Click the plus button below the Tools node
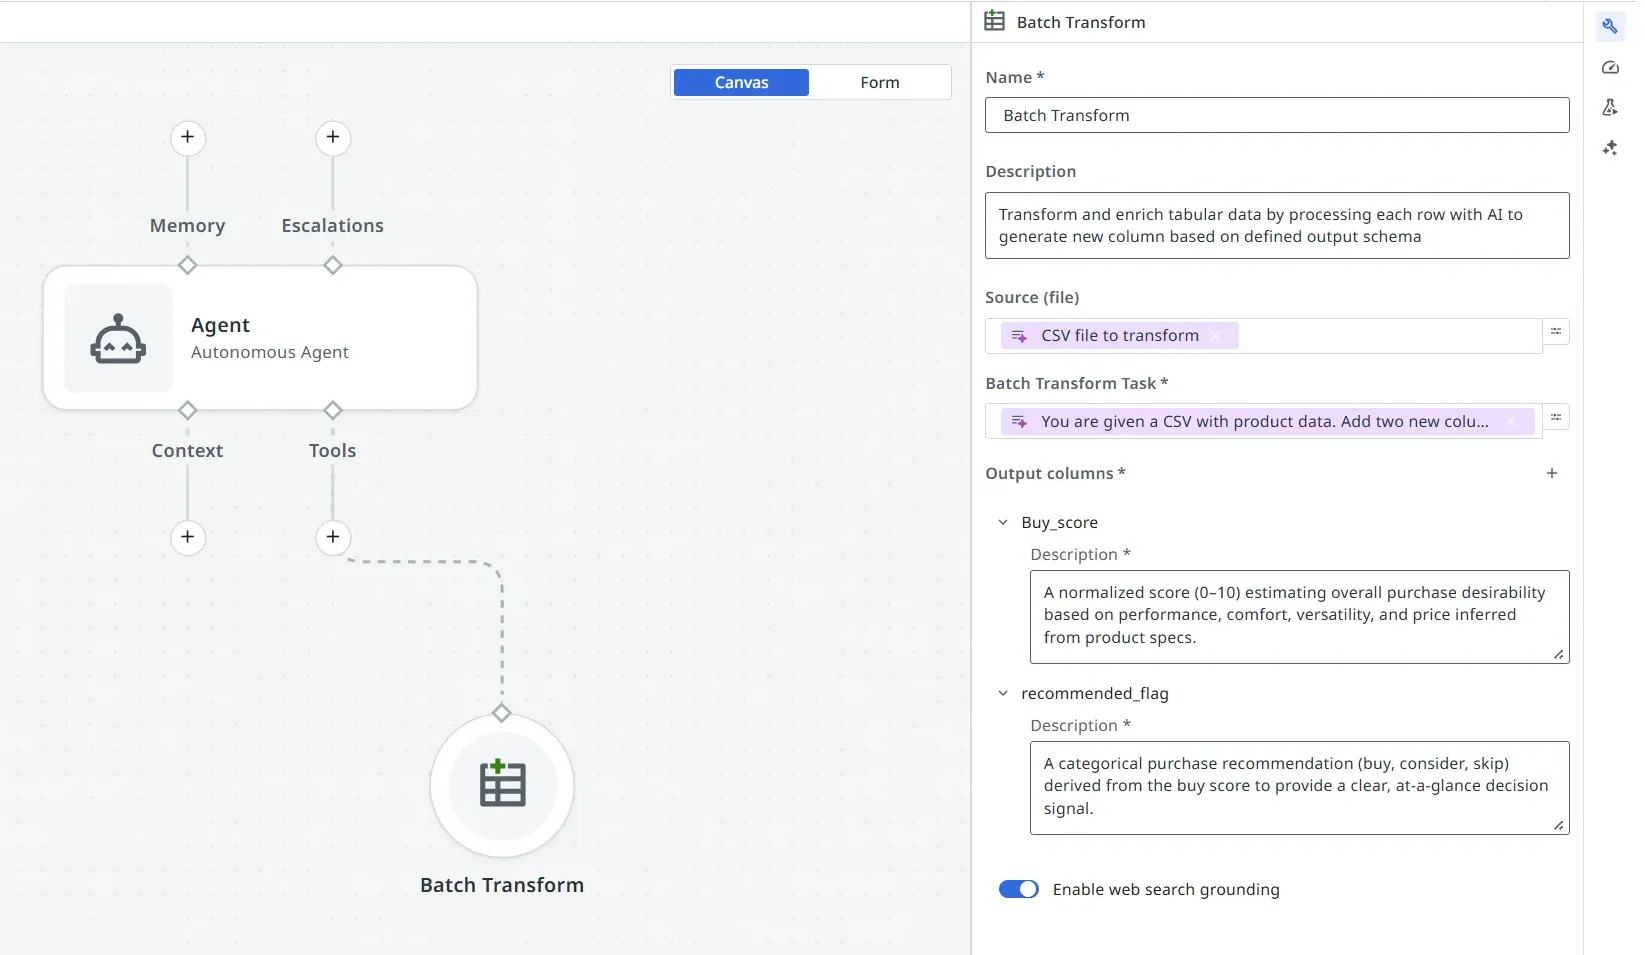 (x=332, y=537)
